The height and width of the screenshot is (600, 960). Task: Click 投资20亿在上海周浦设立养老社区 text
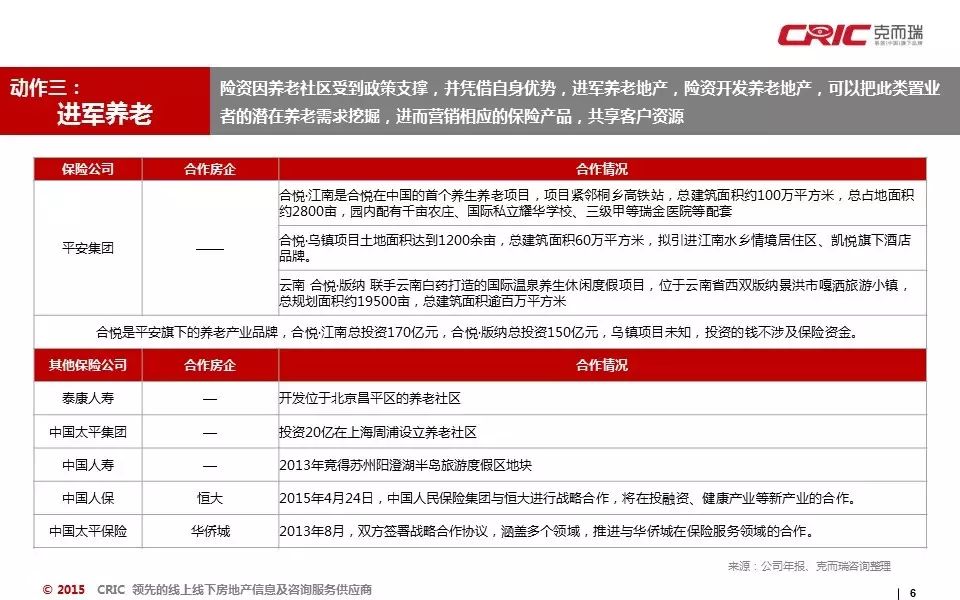378,432
